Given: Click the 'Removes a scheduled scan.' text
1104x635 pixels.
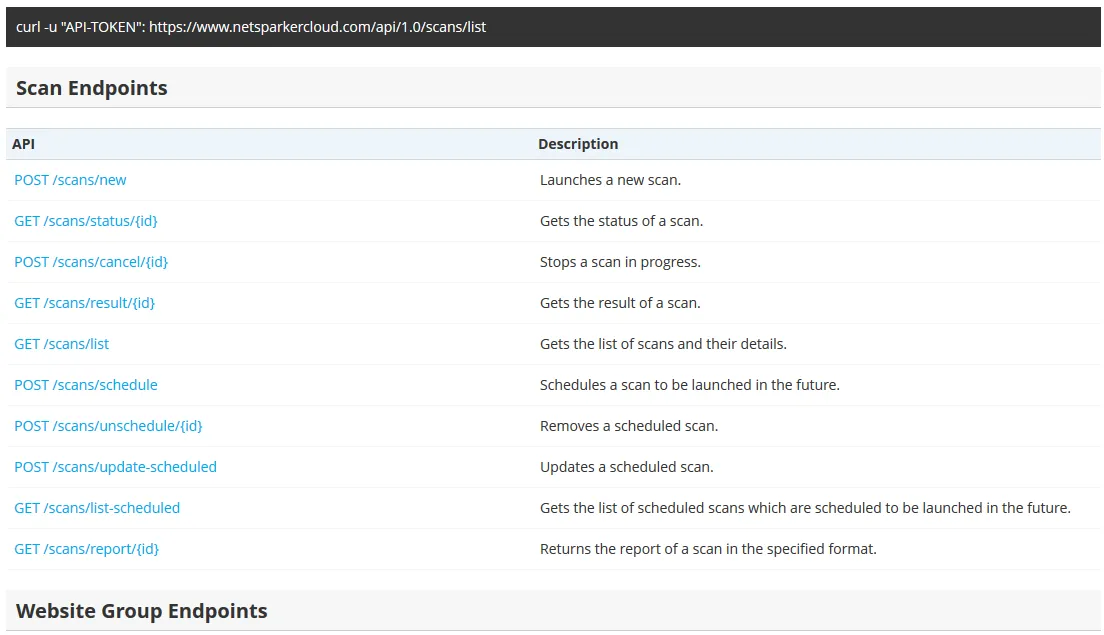Looking at the screenshot, I should pyautogui.click(x=629, y=426).
